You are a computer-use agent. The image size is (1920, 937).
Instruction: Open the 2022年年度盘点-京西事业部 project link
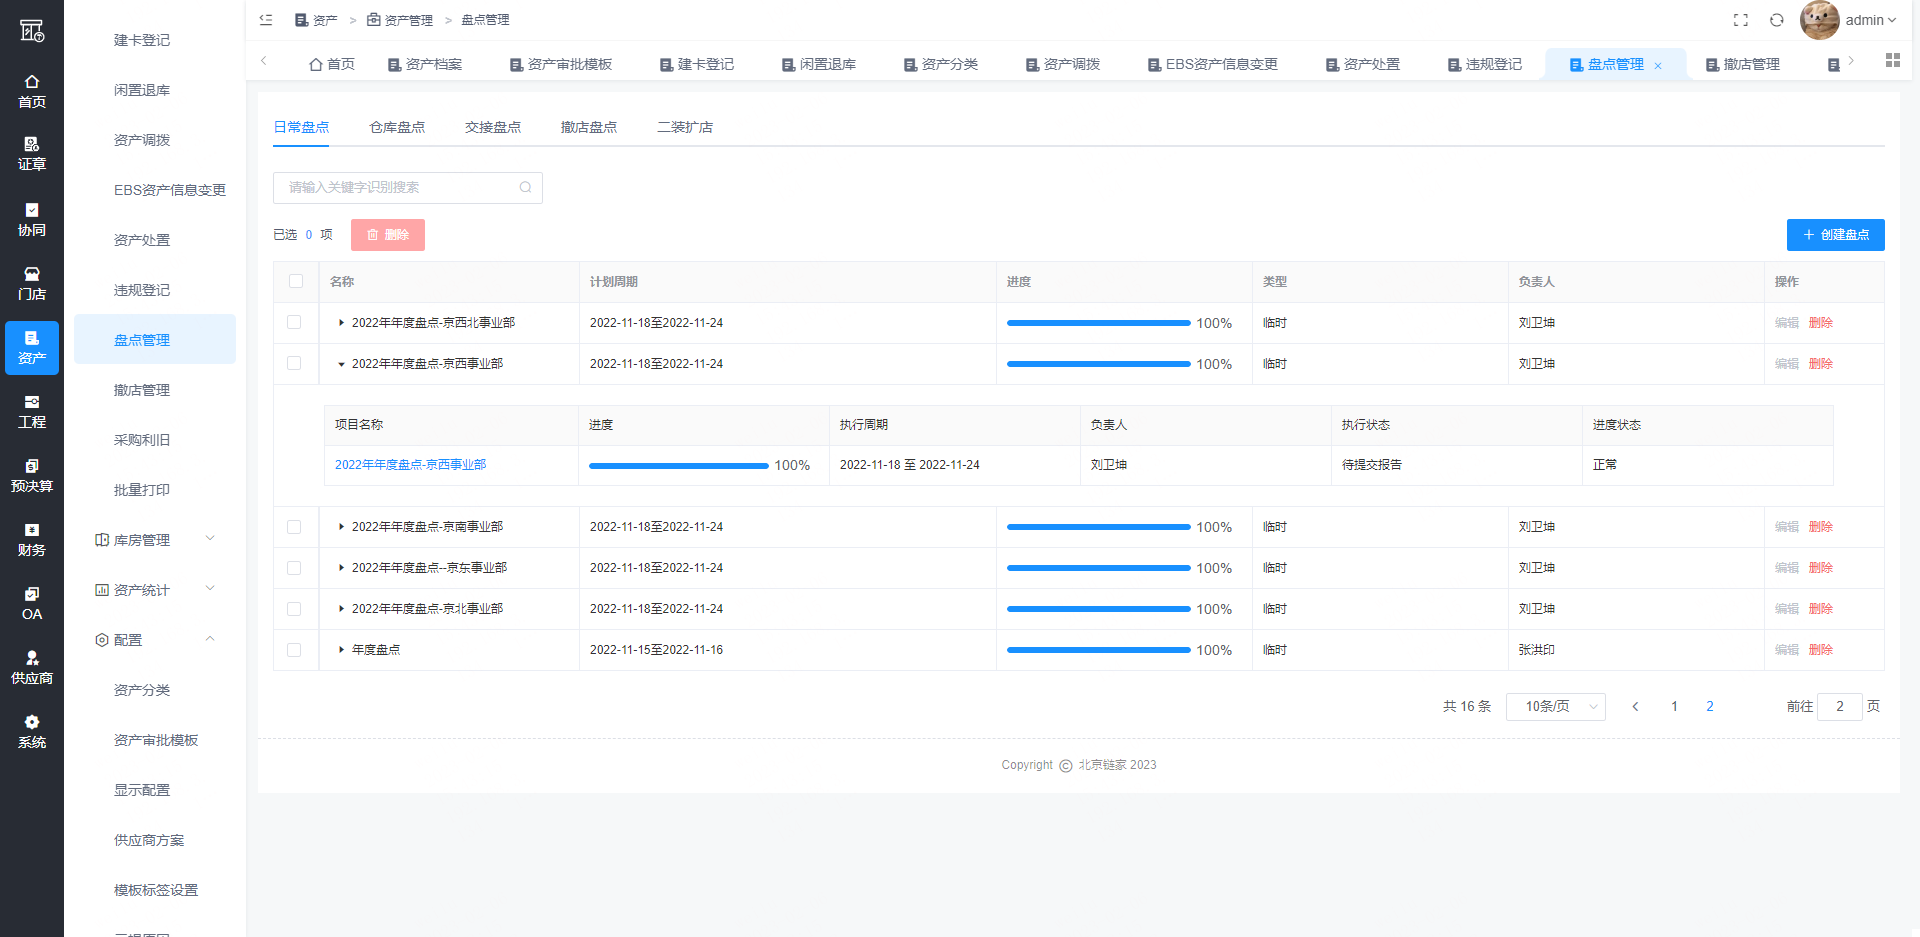tap(410, 465)
